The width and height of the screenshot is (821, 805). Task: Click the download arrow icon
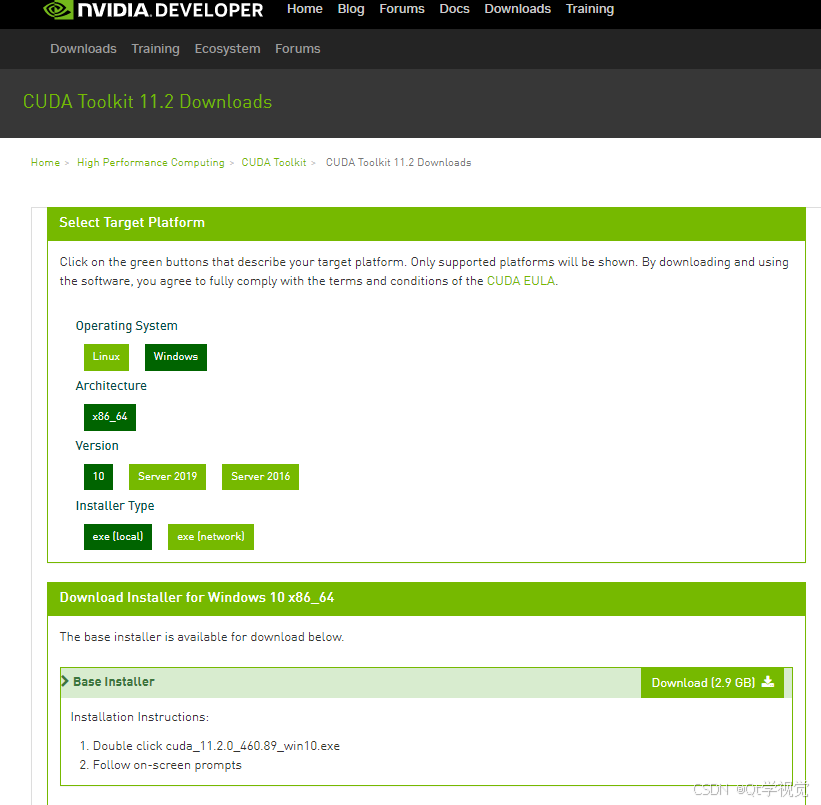[768, 681]
